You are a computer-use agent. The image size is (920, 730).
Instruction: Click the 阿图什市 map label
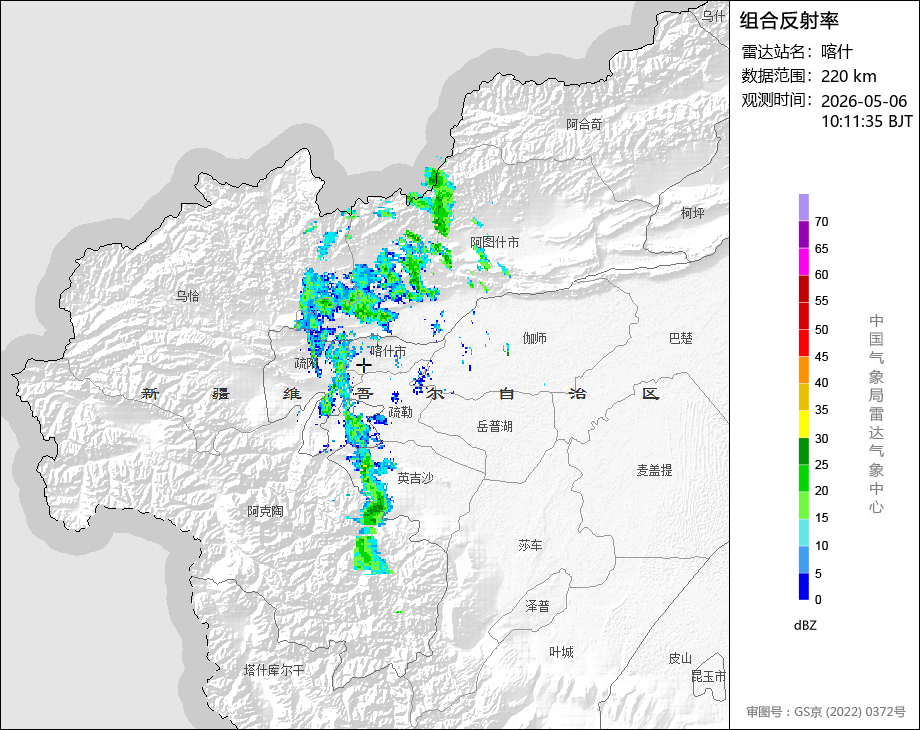(x=495, y=242)
